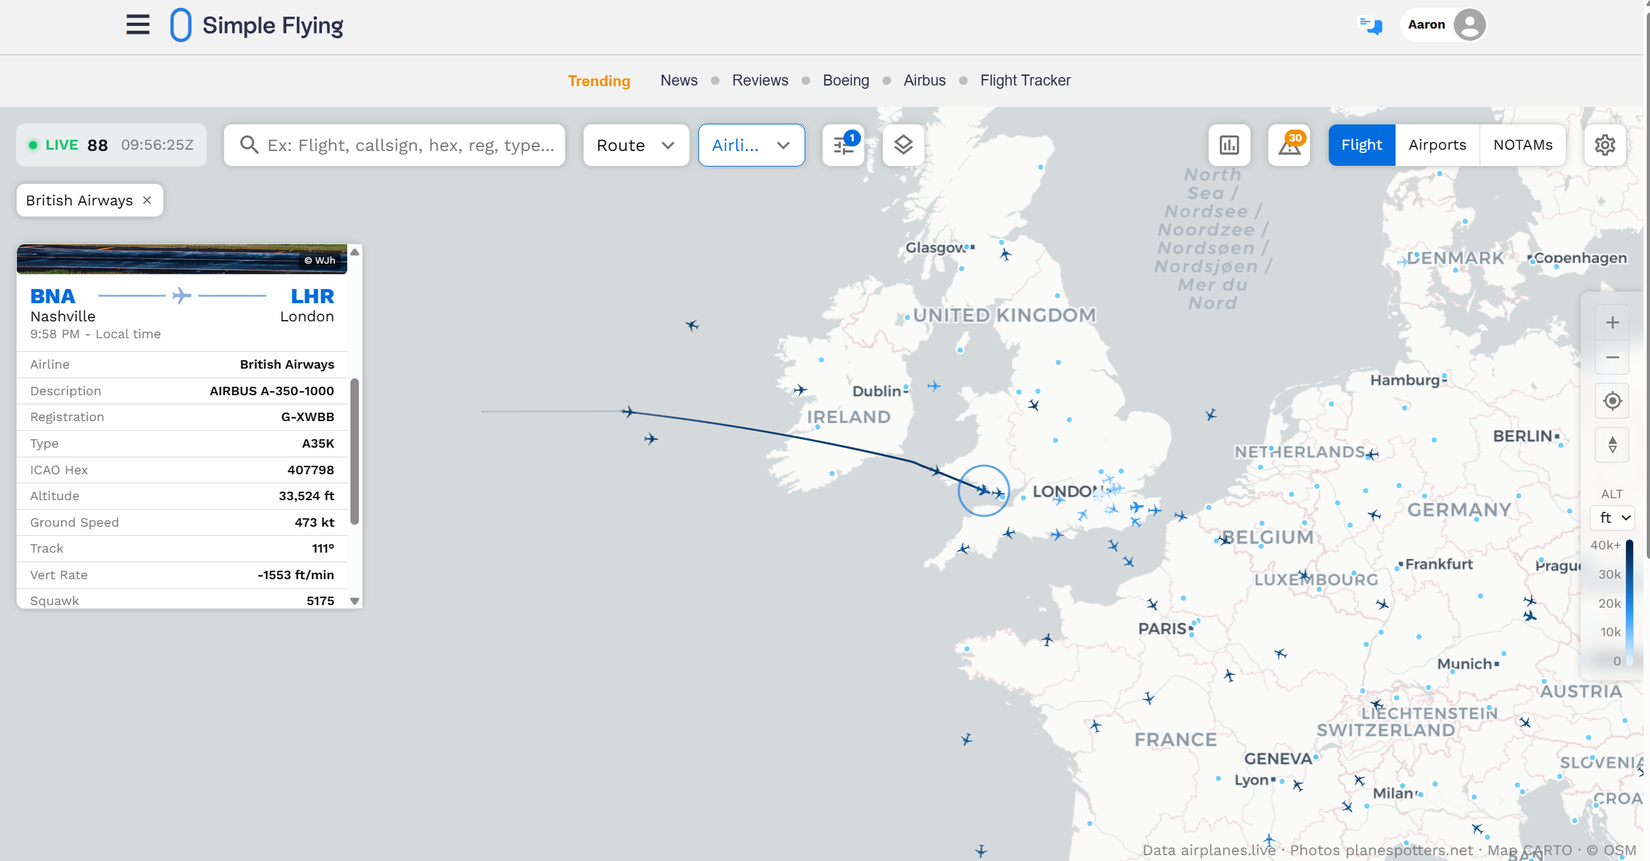Open the alerts icon showing 30
This screenshot has height=861, width=1650.
pyautogui.click(x=1290, y=145)
